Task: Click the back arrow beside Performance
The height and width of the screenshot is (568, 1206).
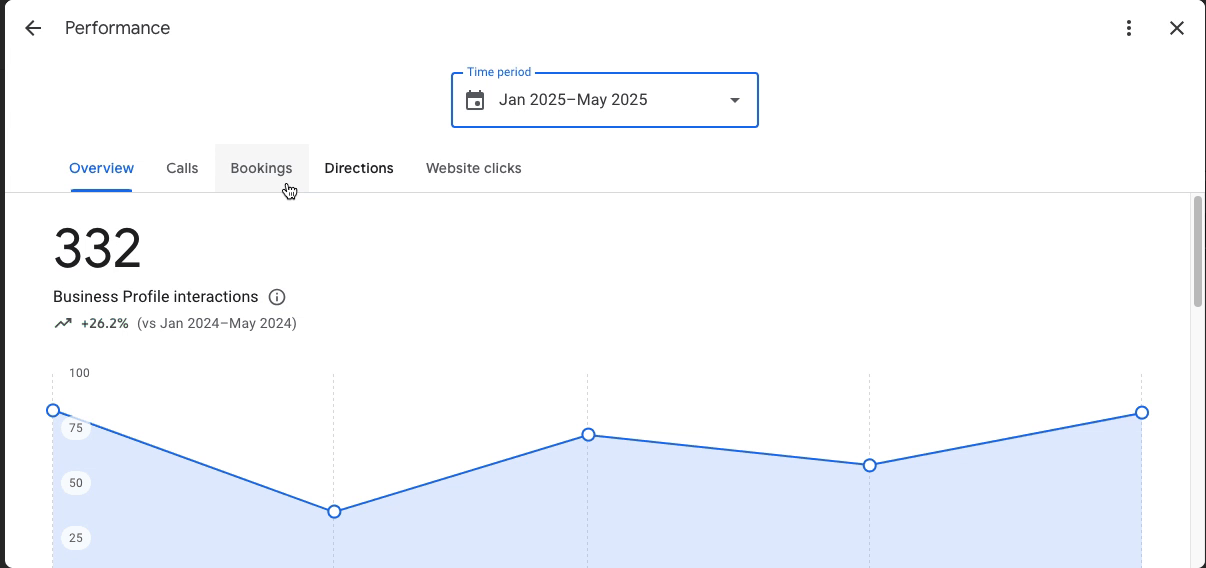Action: pyautogui.click(x=33, y=28)
